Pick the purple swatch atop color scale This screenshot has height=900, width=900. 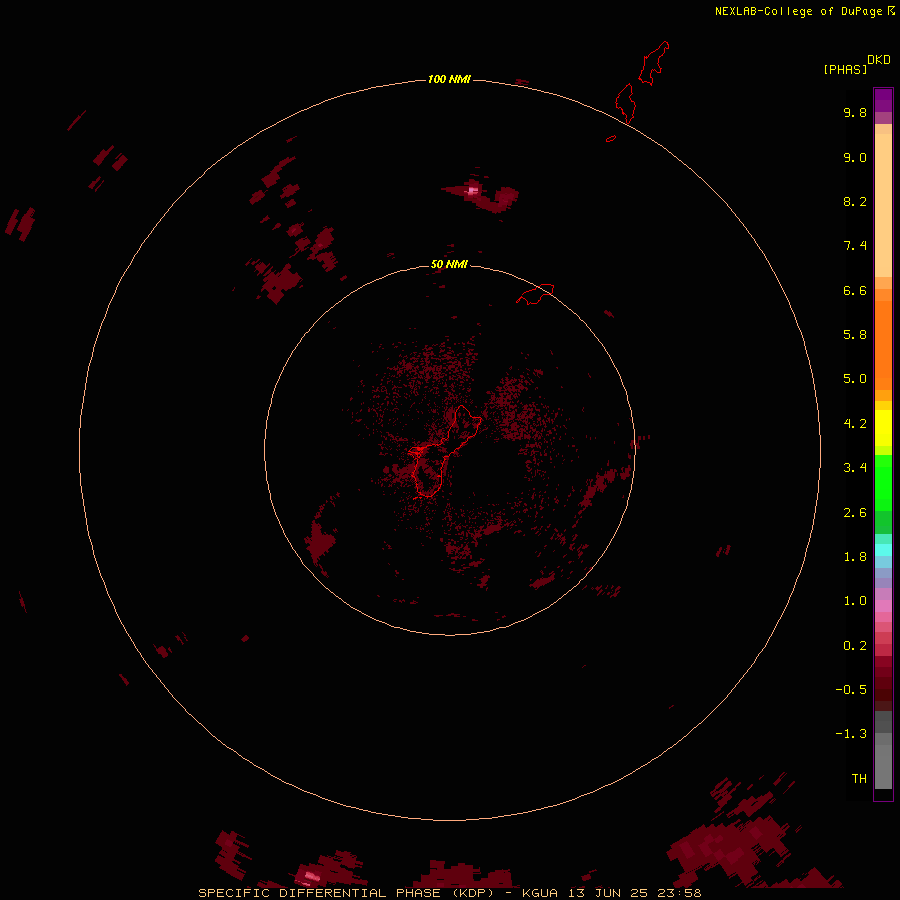pyautogui.click(x=883, y=100)
